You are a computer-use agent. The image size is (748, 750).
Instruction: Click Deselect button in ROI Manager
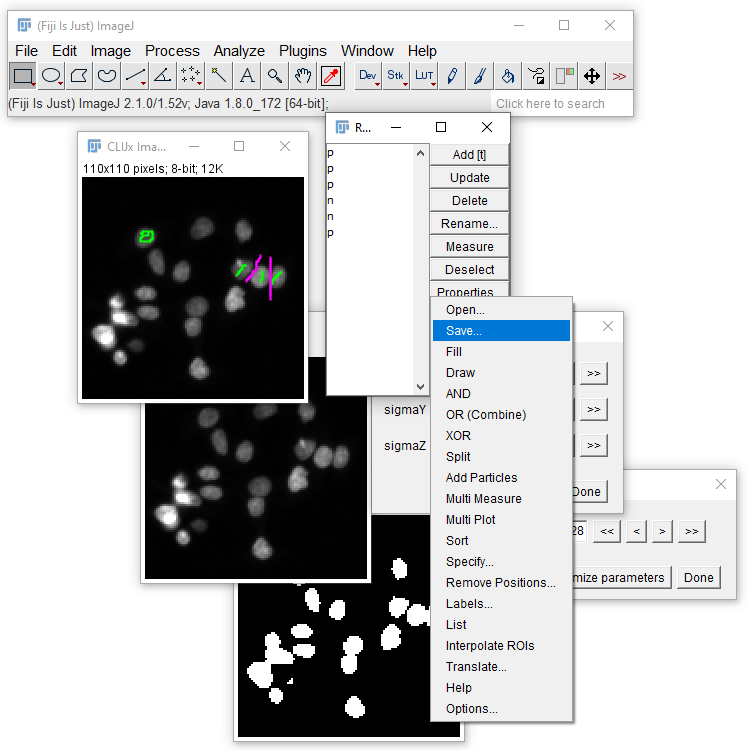pyautogui.click(x=469, y=269)
